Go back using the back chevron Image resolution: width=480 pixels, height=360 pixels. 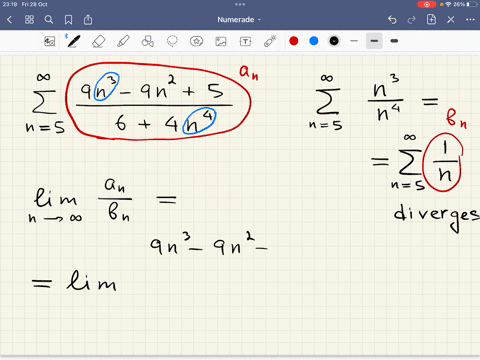coord(9,20)
